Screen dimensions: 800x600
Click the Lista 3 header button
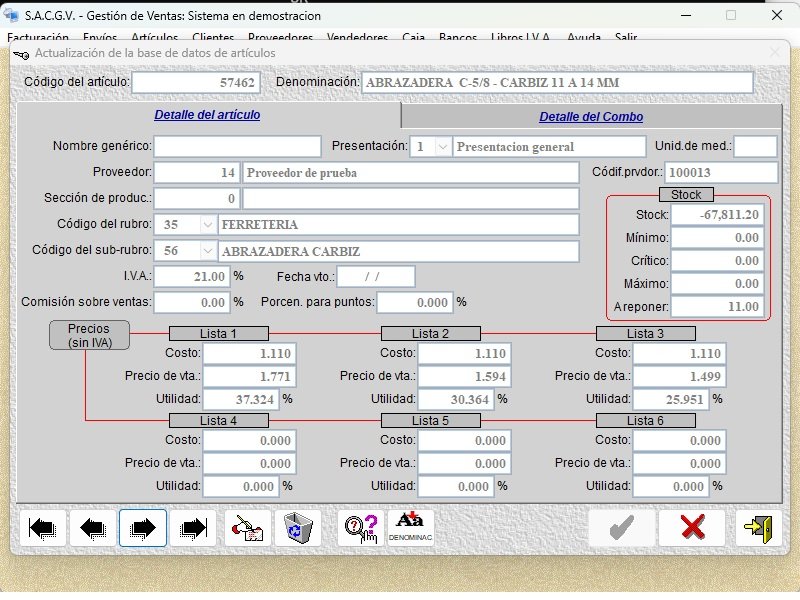pyautogui.click(x=645, y=334)
